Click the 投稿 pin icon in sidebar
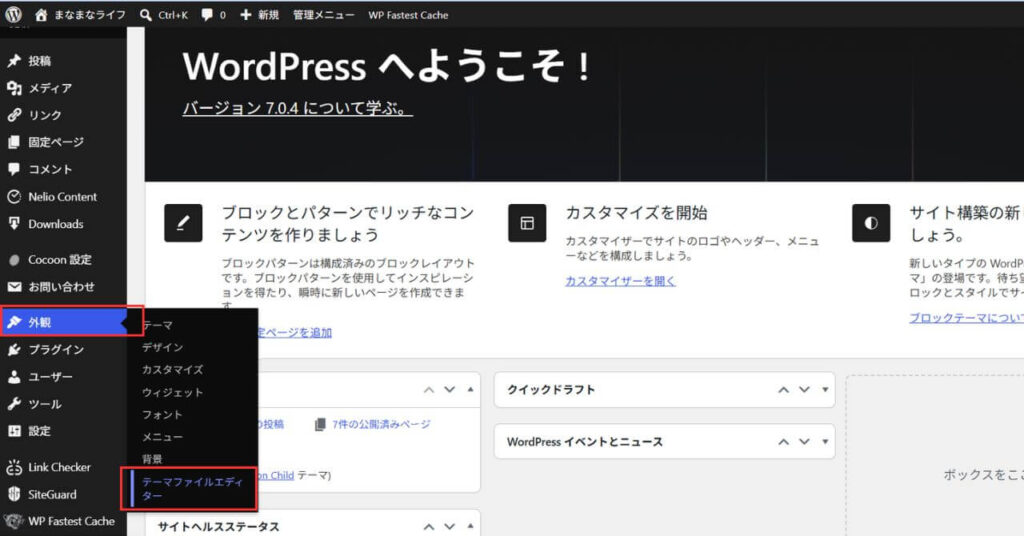 14,61
